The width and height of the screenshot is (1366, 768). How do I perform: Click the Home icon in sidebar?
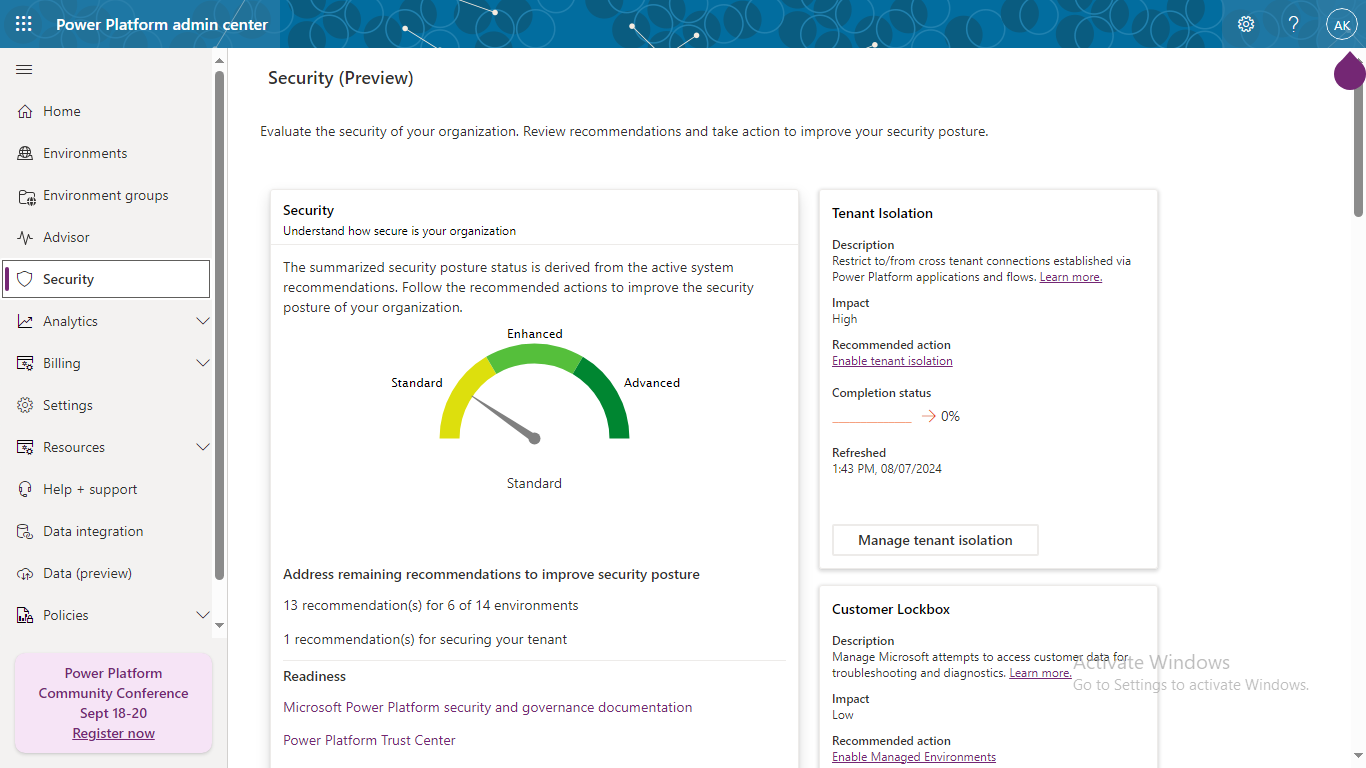point(26,112)
